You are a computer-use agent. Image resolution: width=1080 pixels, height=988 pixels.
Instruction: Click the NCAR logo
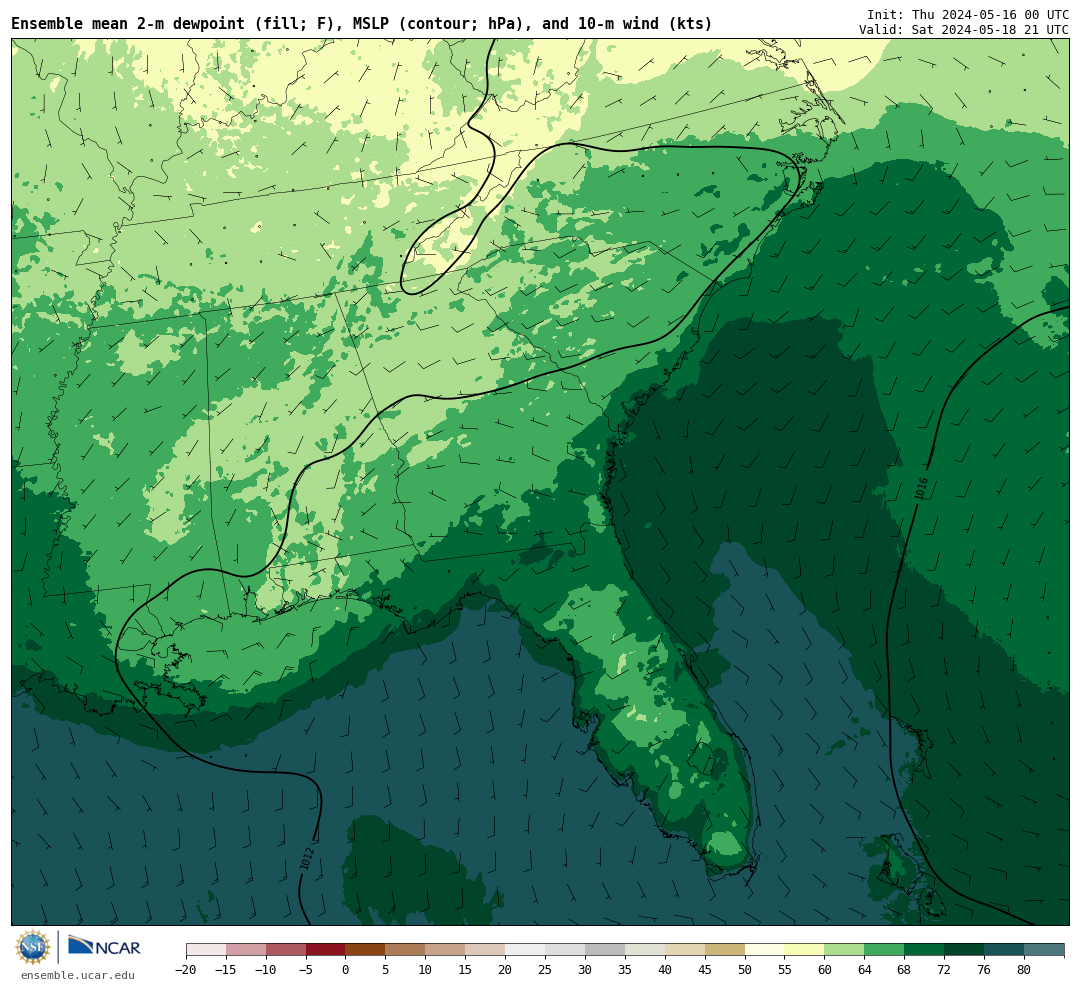point(104,946)
